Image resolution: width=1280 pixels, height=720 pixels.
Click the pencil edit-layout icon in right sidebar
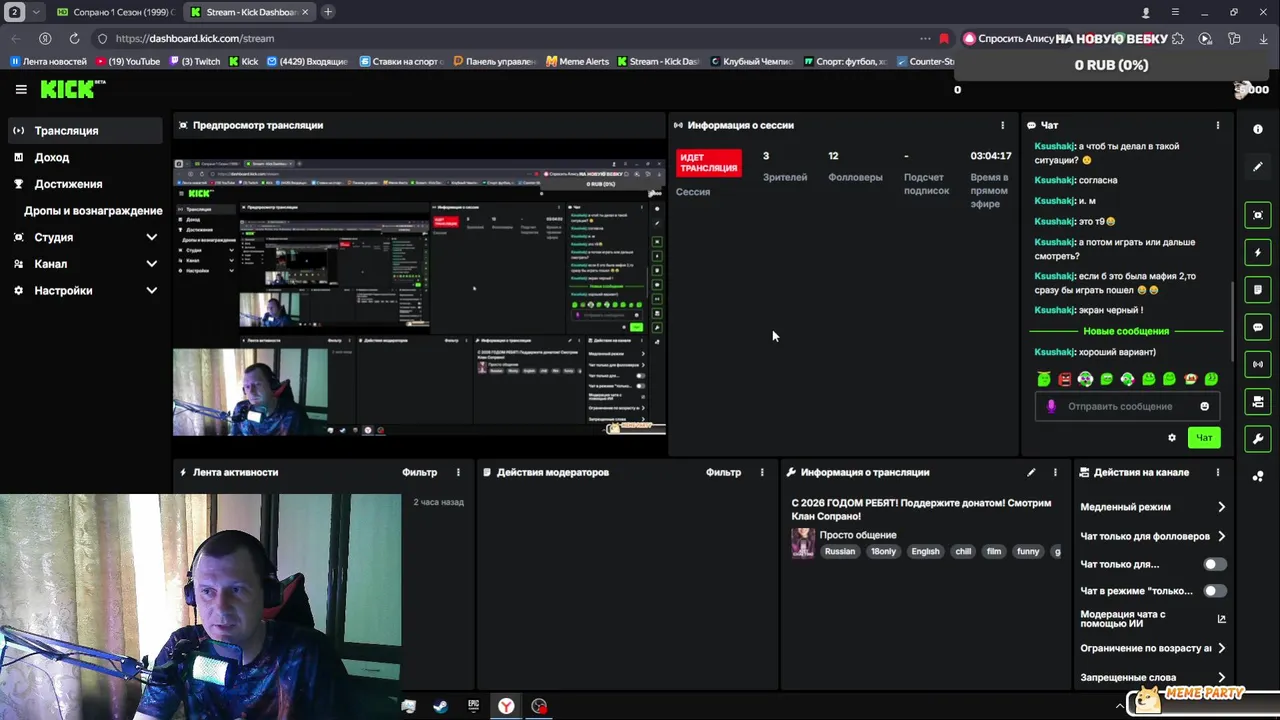coord(1258,166)
